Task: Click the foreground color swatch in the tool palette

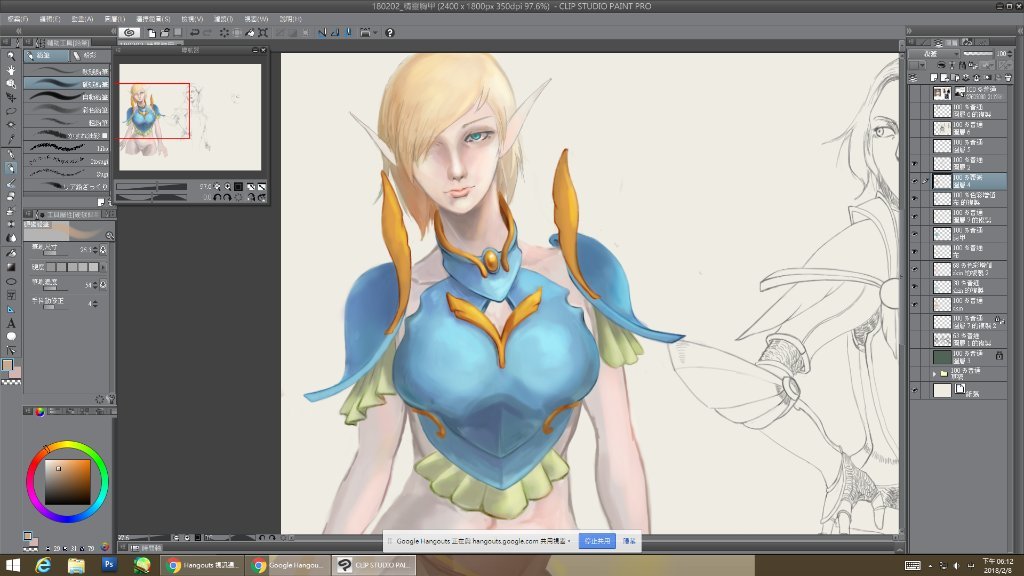Action: point(8,365)
